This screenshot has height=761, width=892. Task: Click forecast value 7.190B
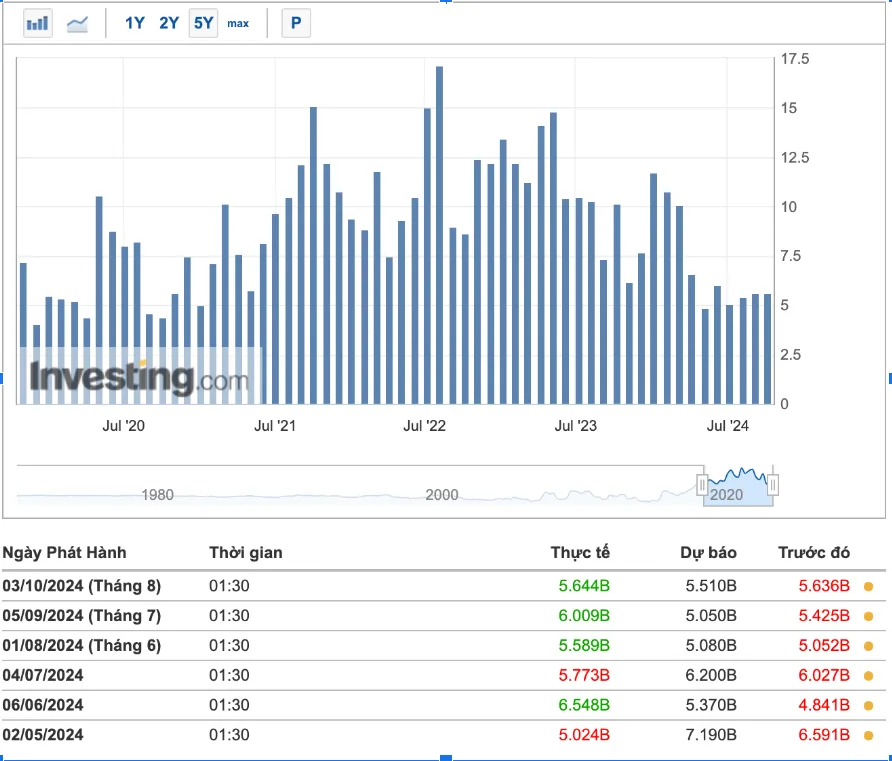[x=711, y=735]
